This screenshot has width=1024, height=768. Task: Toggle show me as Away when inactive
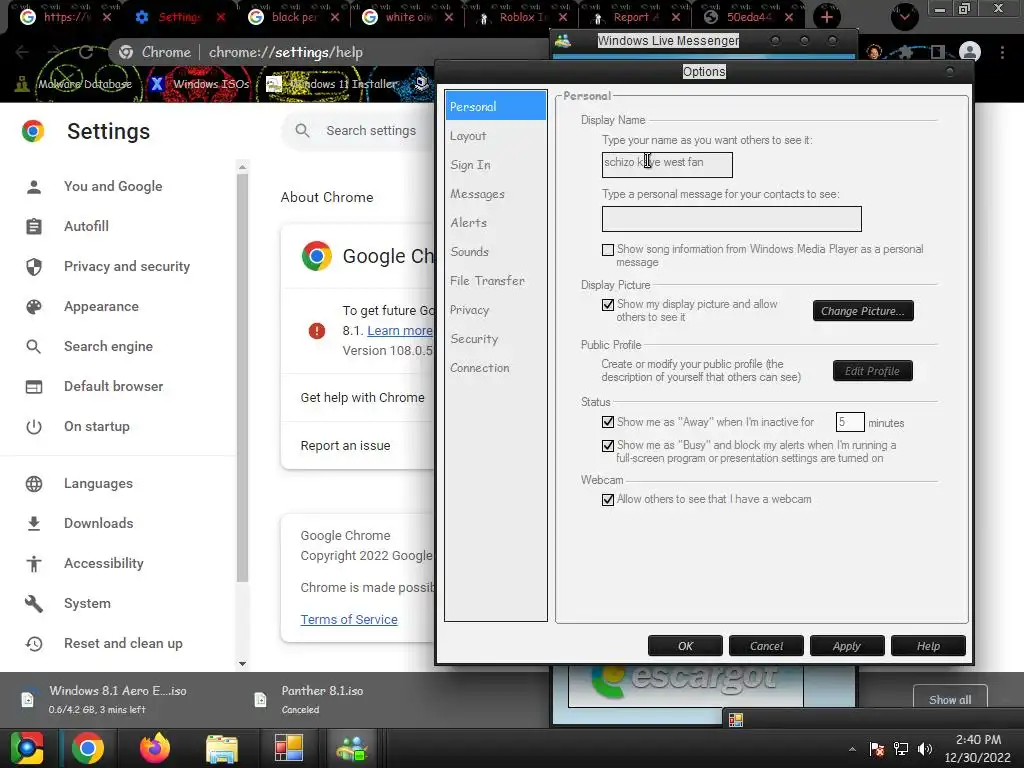pos(608,422)
